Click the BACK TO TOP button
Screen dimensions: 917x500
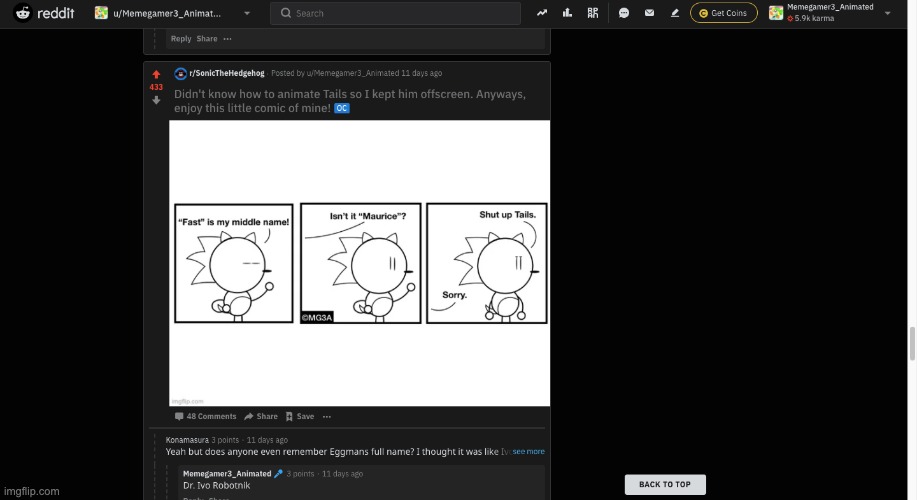point(665,484)
